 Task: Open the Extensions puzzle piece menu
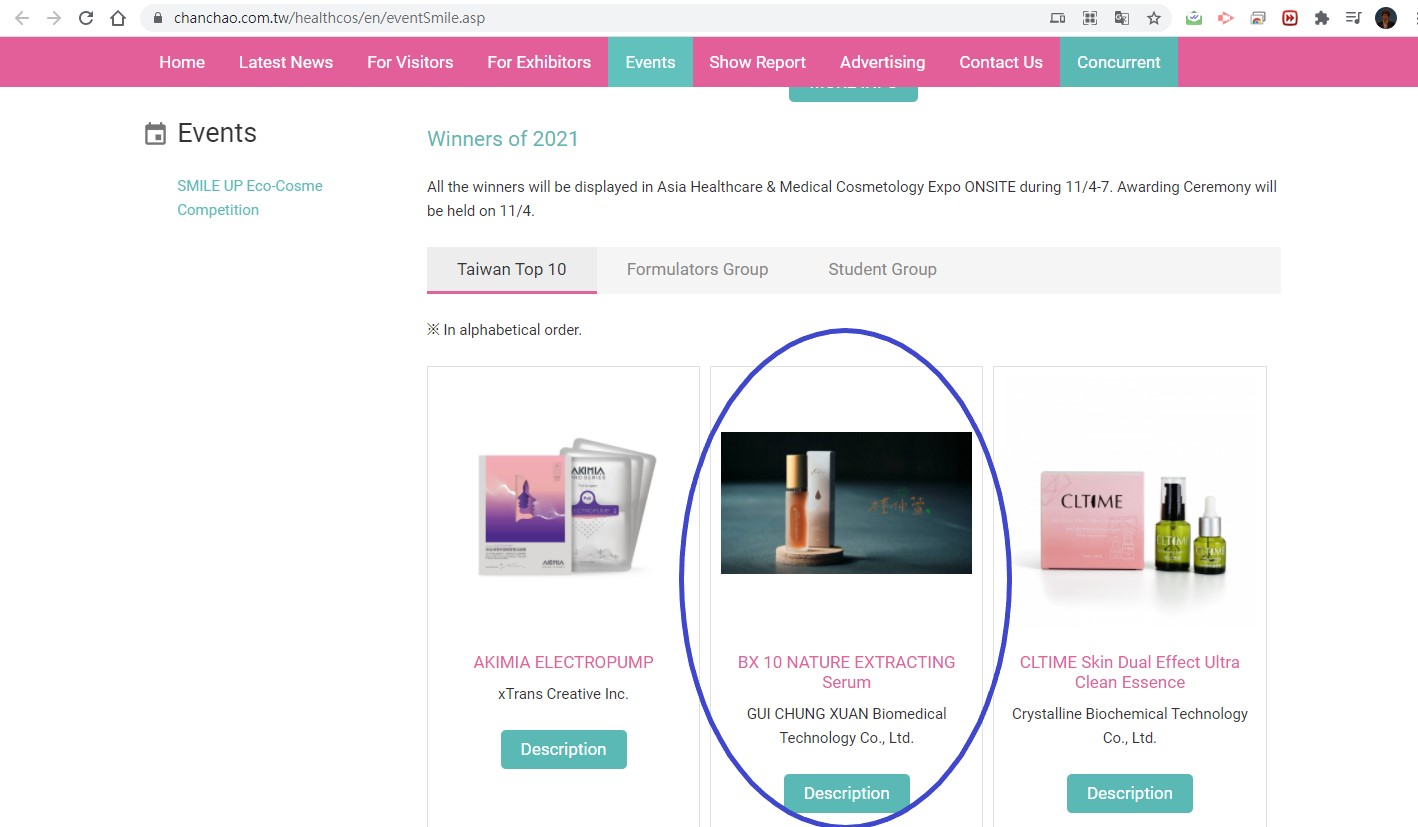pos(1322,18)
